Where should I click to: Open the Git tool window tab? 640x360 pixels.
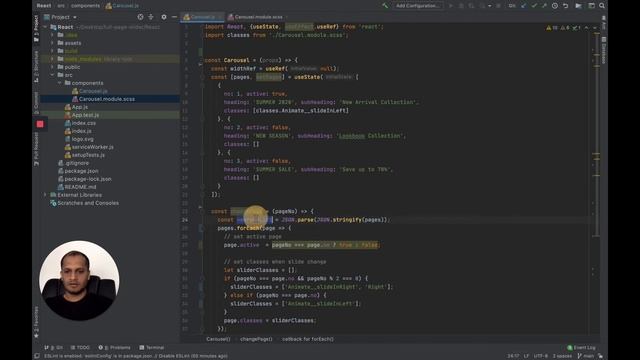pyautogui.click(x=53, y=347)
